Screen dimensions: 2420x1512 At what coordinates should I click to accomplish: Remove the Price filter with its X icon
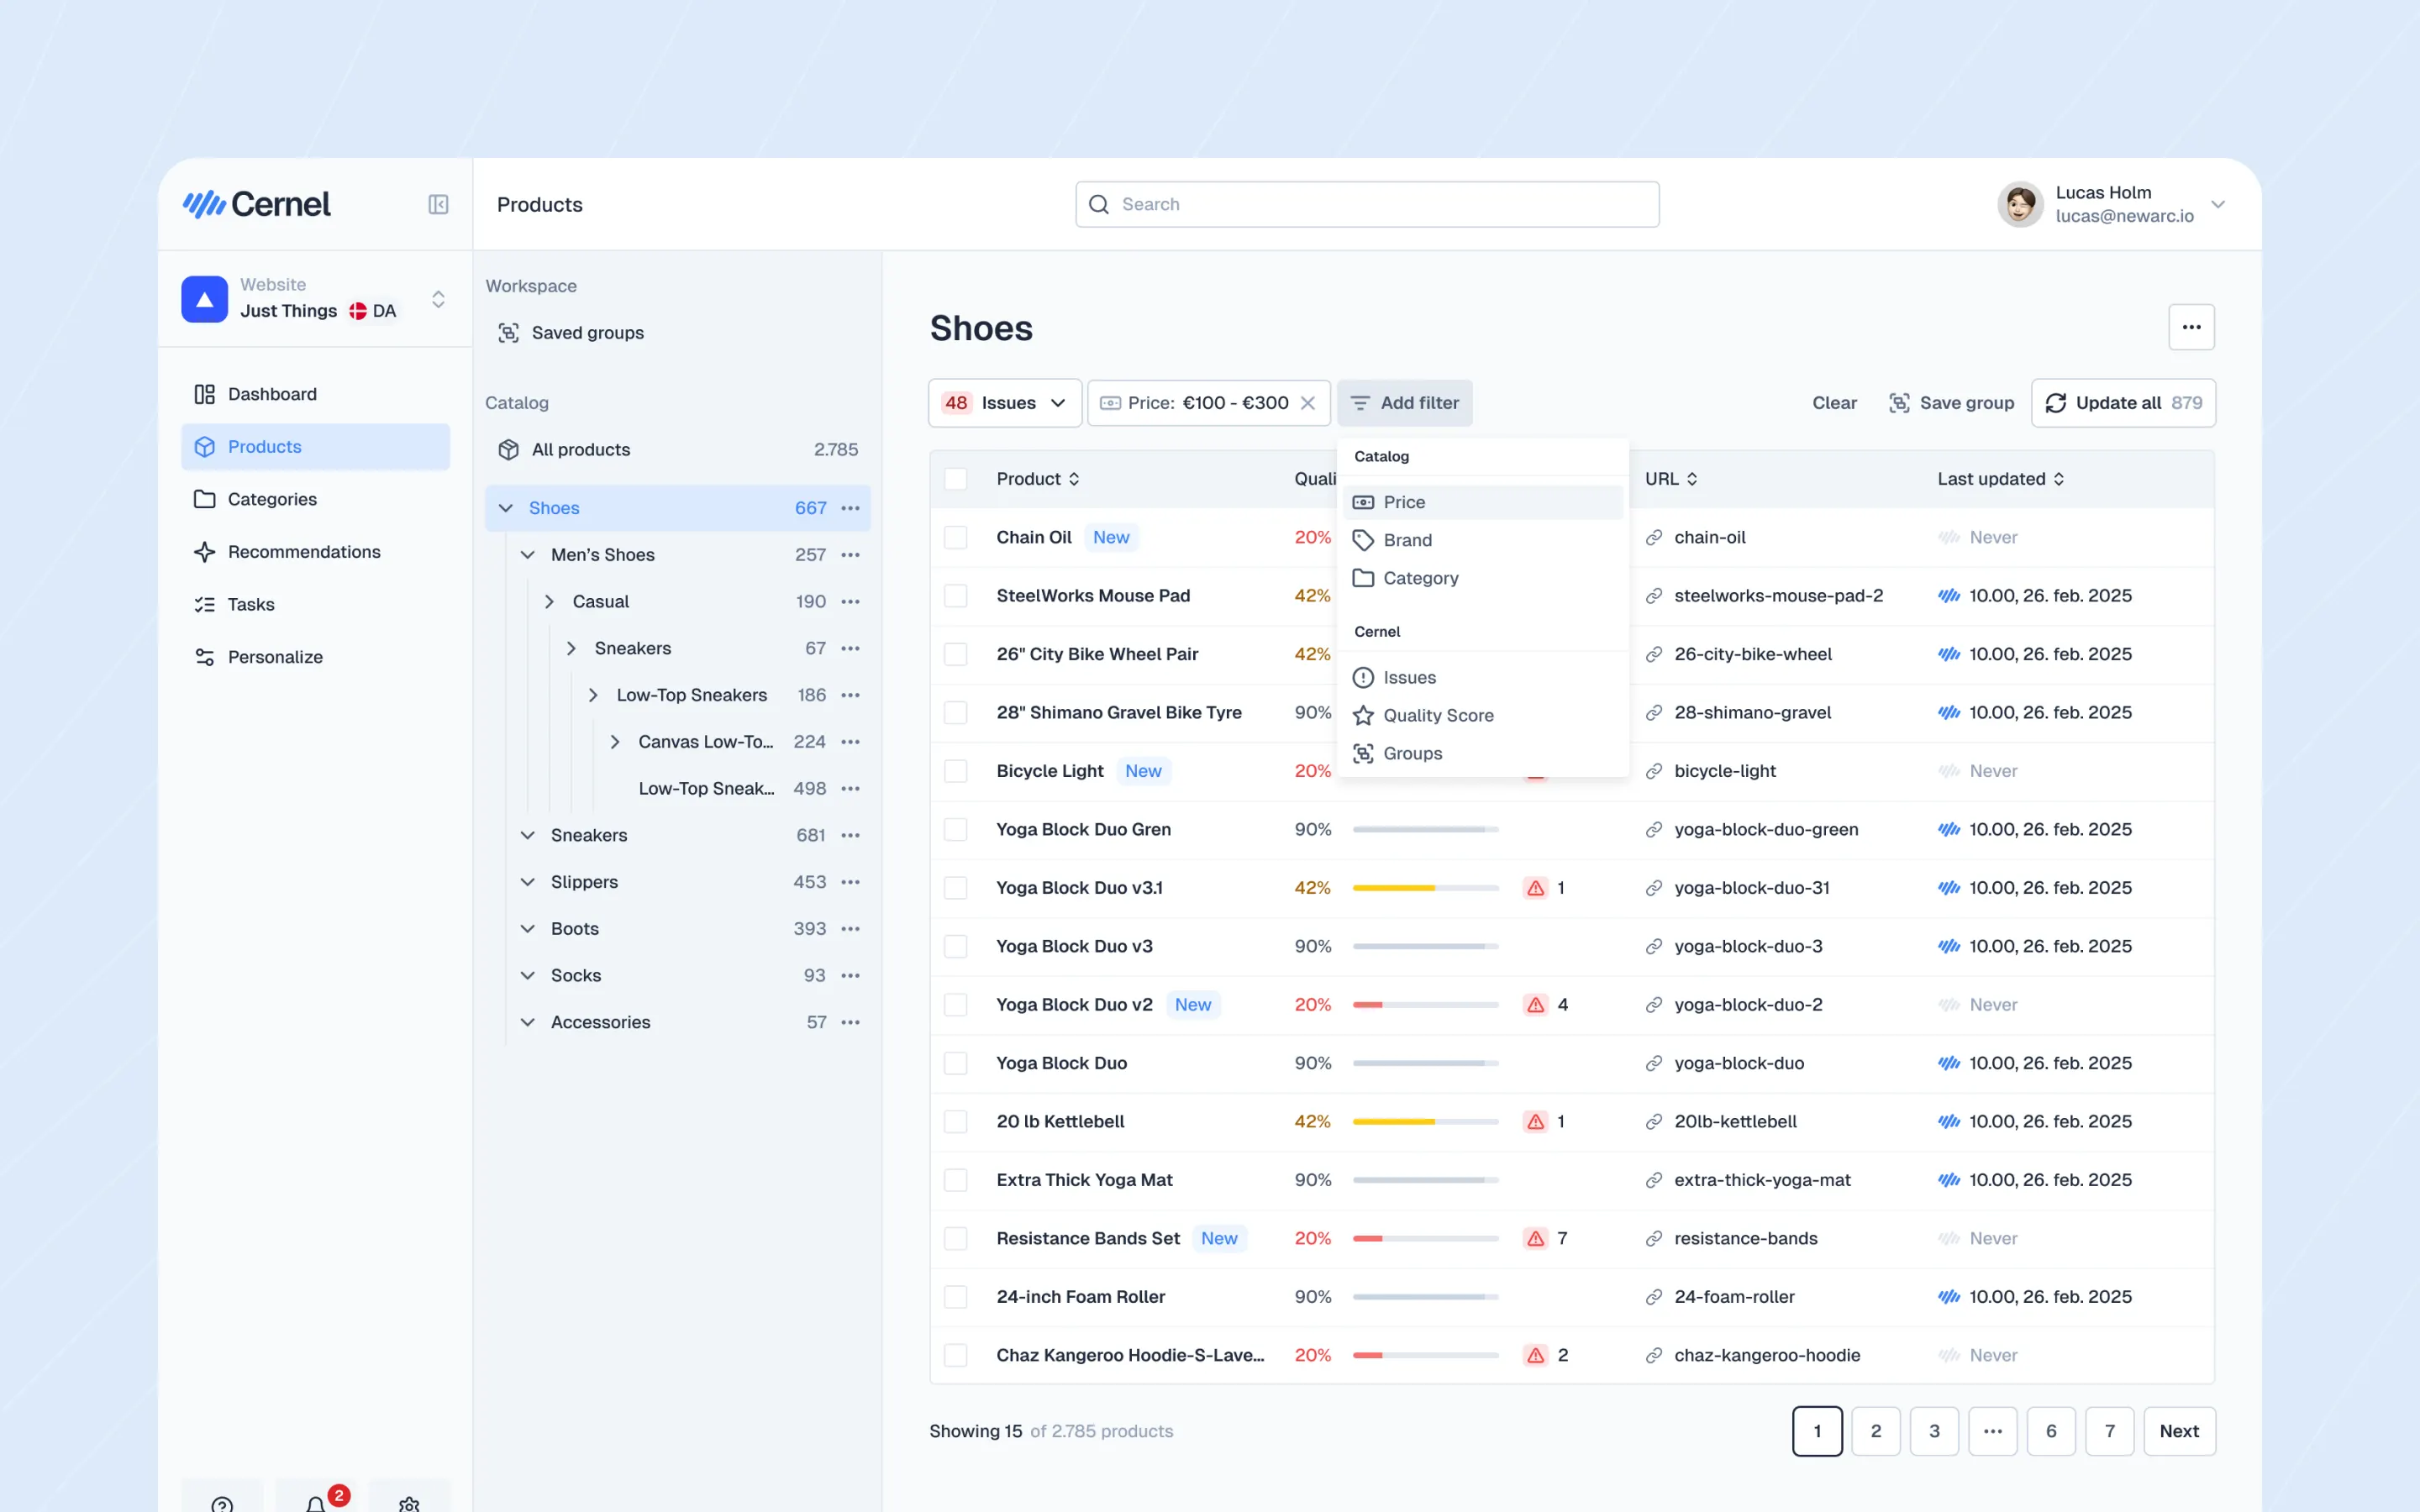point(1308,403)
